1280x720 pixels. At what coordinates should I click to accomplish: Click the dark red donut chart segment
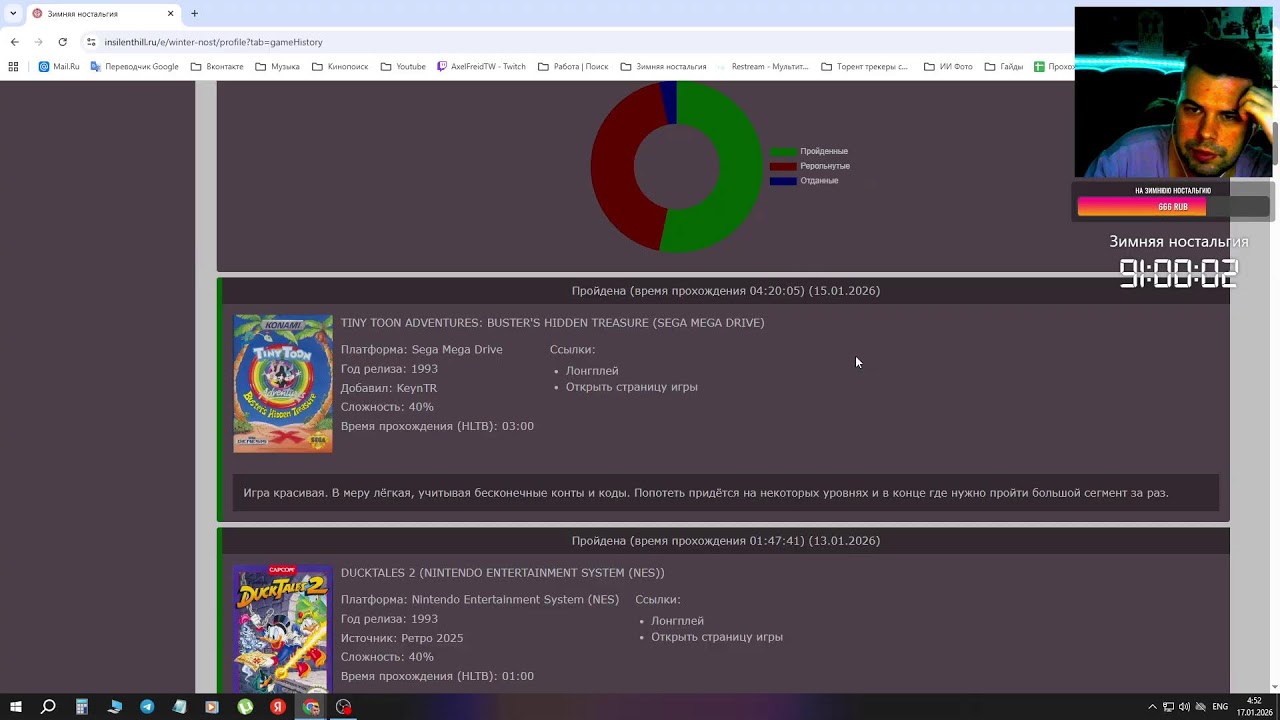click(x=615, y=170)
